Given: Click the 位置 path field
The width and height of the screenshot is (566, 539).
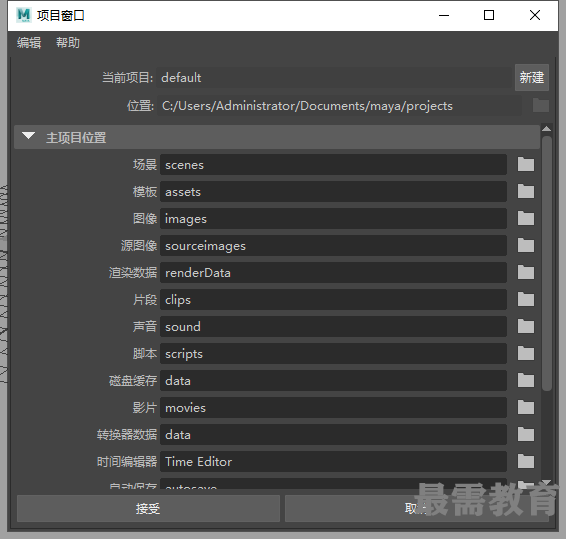Looking at the screenshot, I should tap(339, 106).
